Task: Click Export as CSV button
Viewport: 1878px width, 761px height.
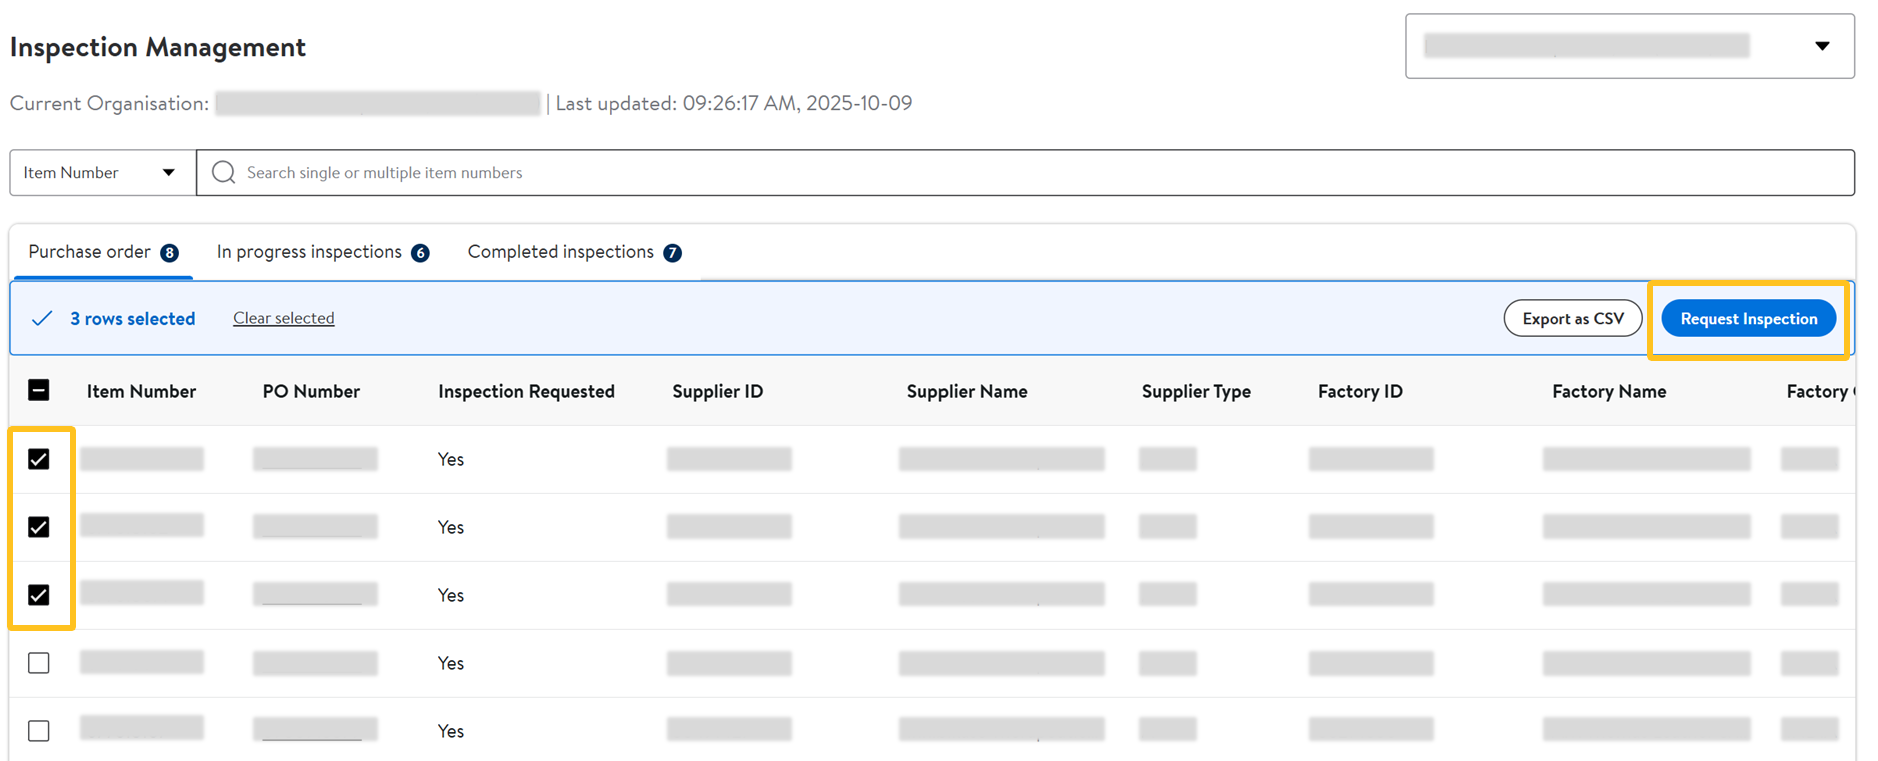Action: coord(1572,319)
